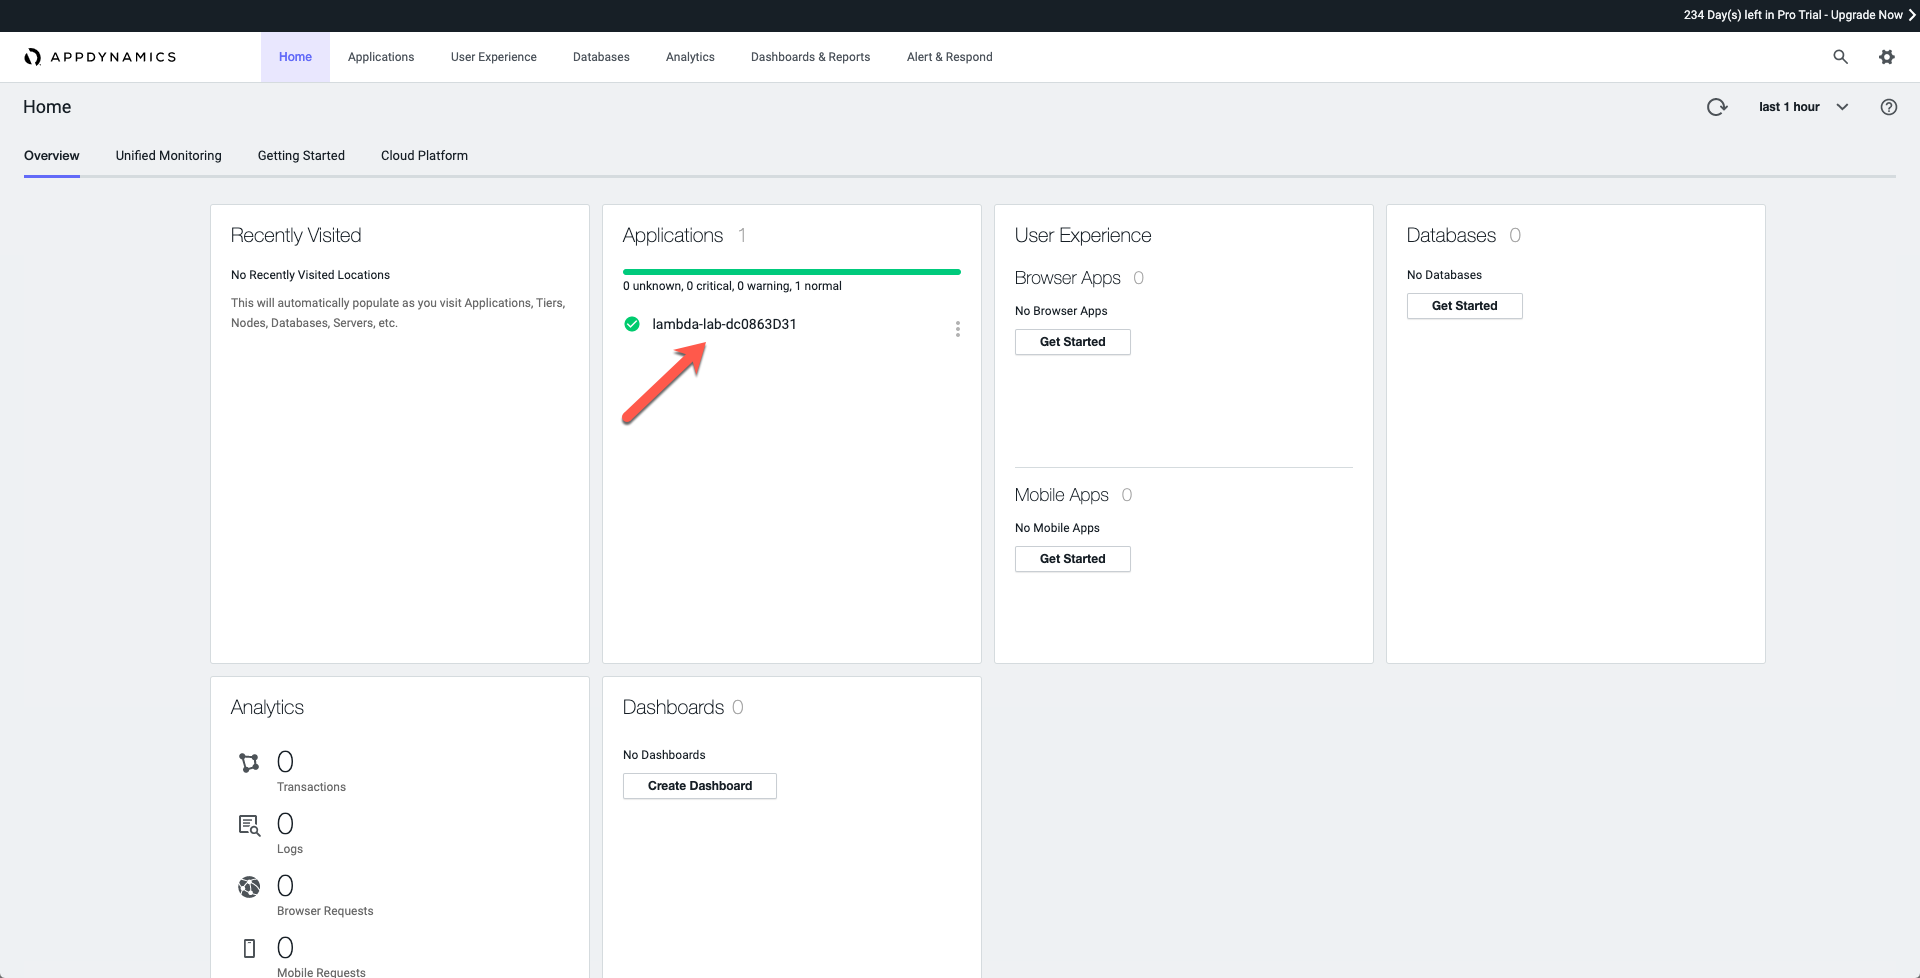The width and height of the screenshot is (1920, 978).
Task: Click the 'No Recently Visited Locations' text
Action: coord(310,275)
